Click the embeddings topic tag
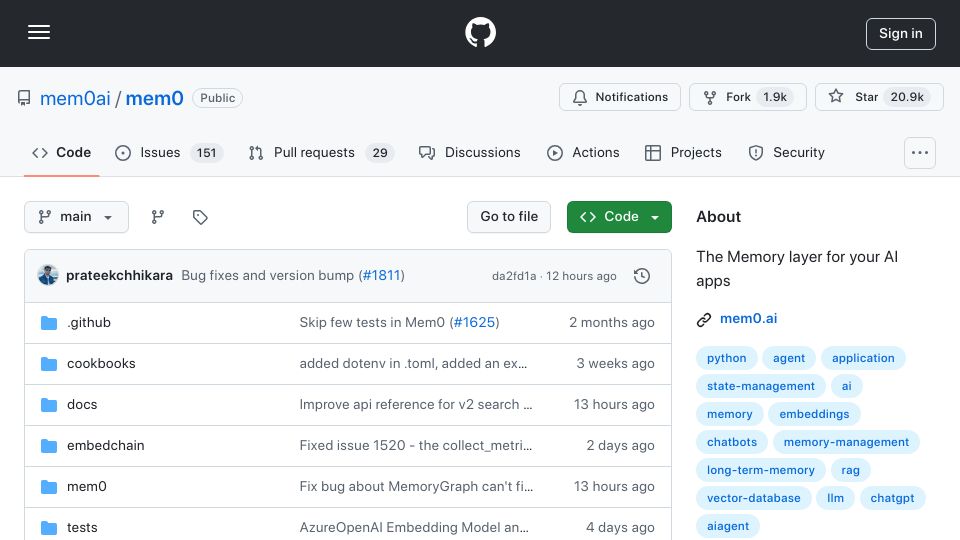The image size is (960, 540). [814, 414]
